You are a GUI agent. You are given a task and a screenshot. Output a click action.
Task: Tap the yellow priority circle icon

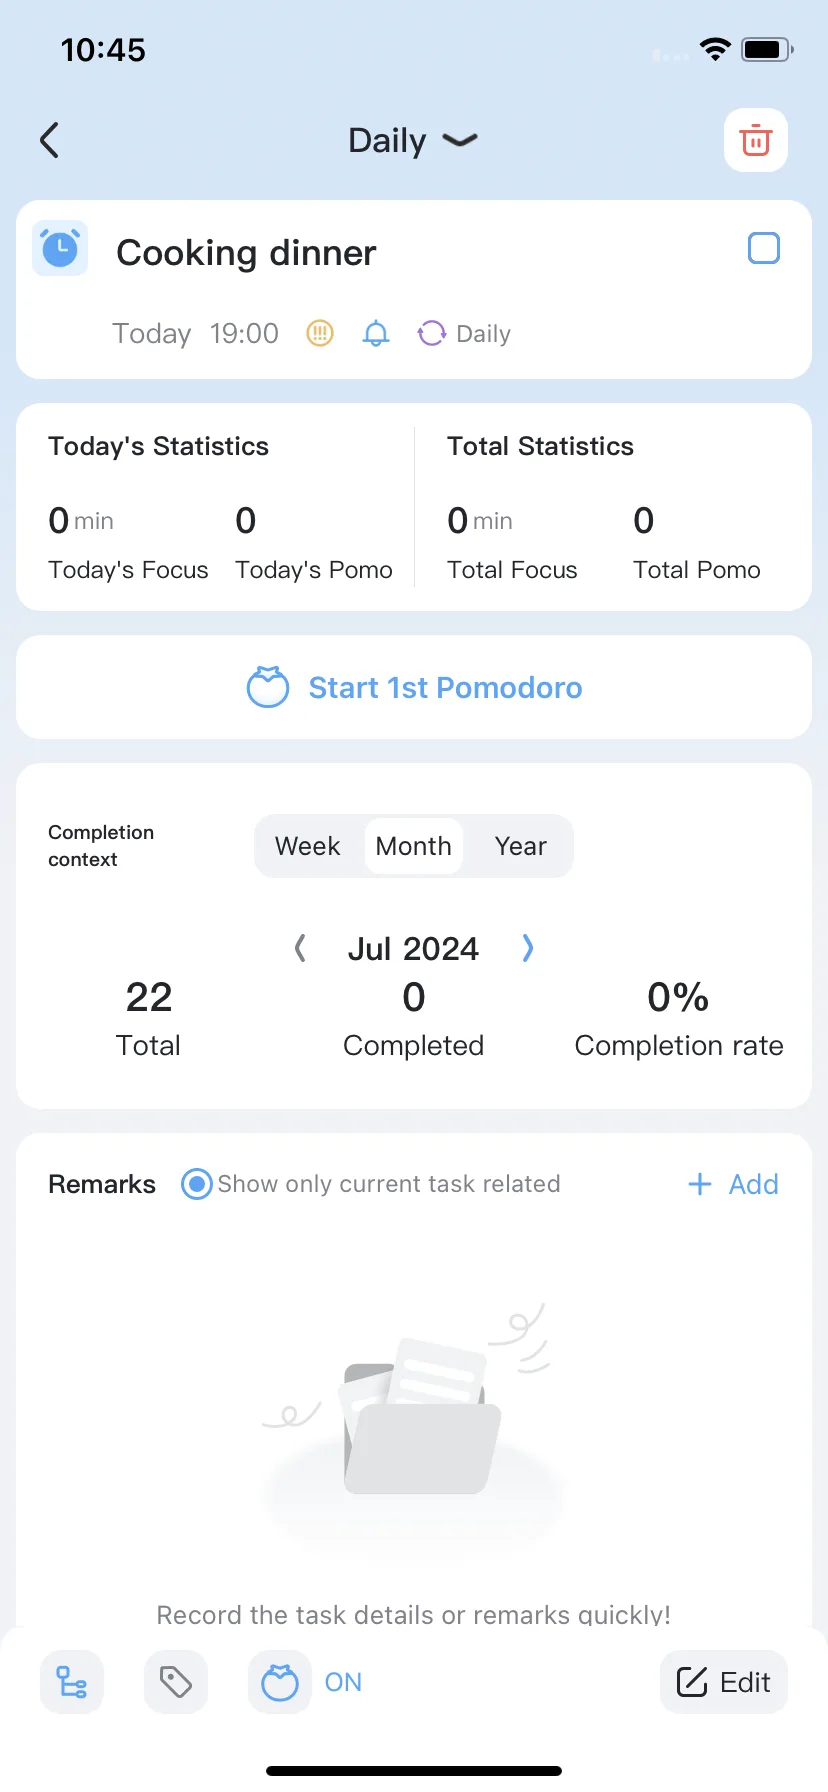(x=320, y=333)
